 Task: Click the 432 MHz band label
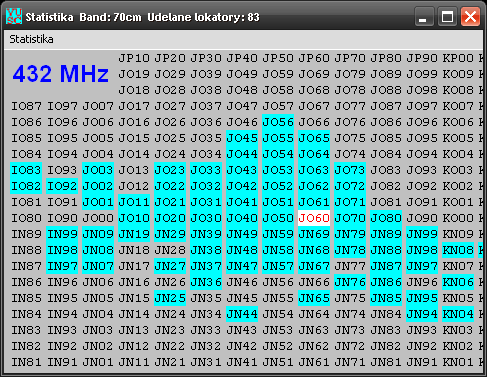[61, 74]
